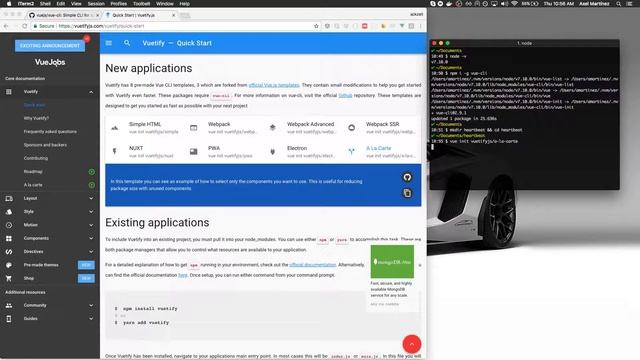Select the PWA template icon

click(193, 151)
